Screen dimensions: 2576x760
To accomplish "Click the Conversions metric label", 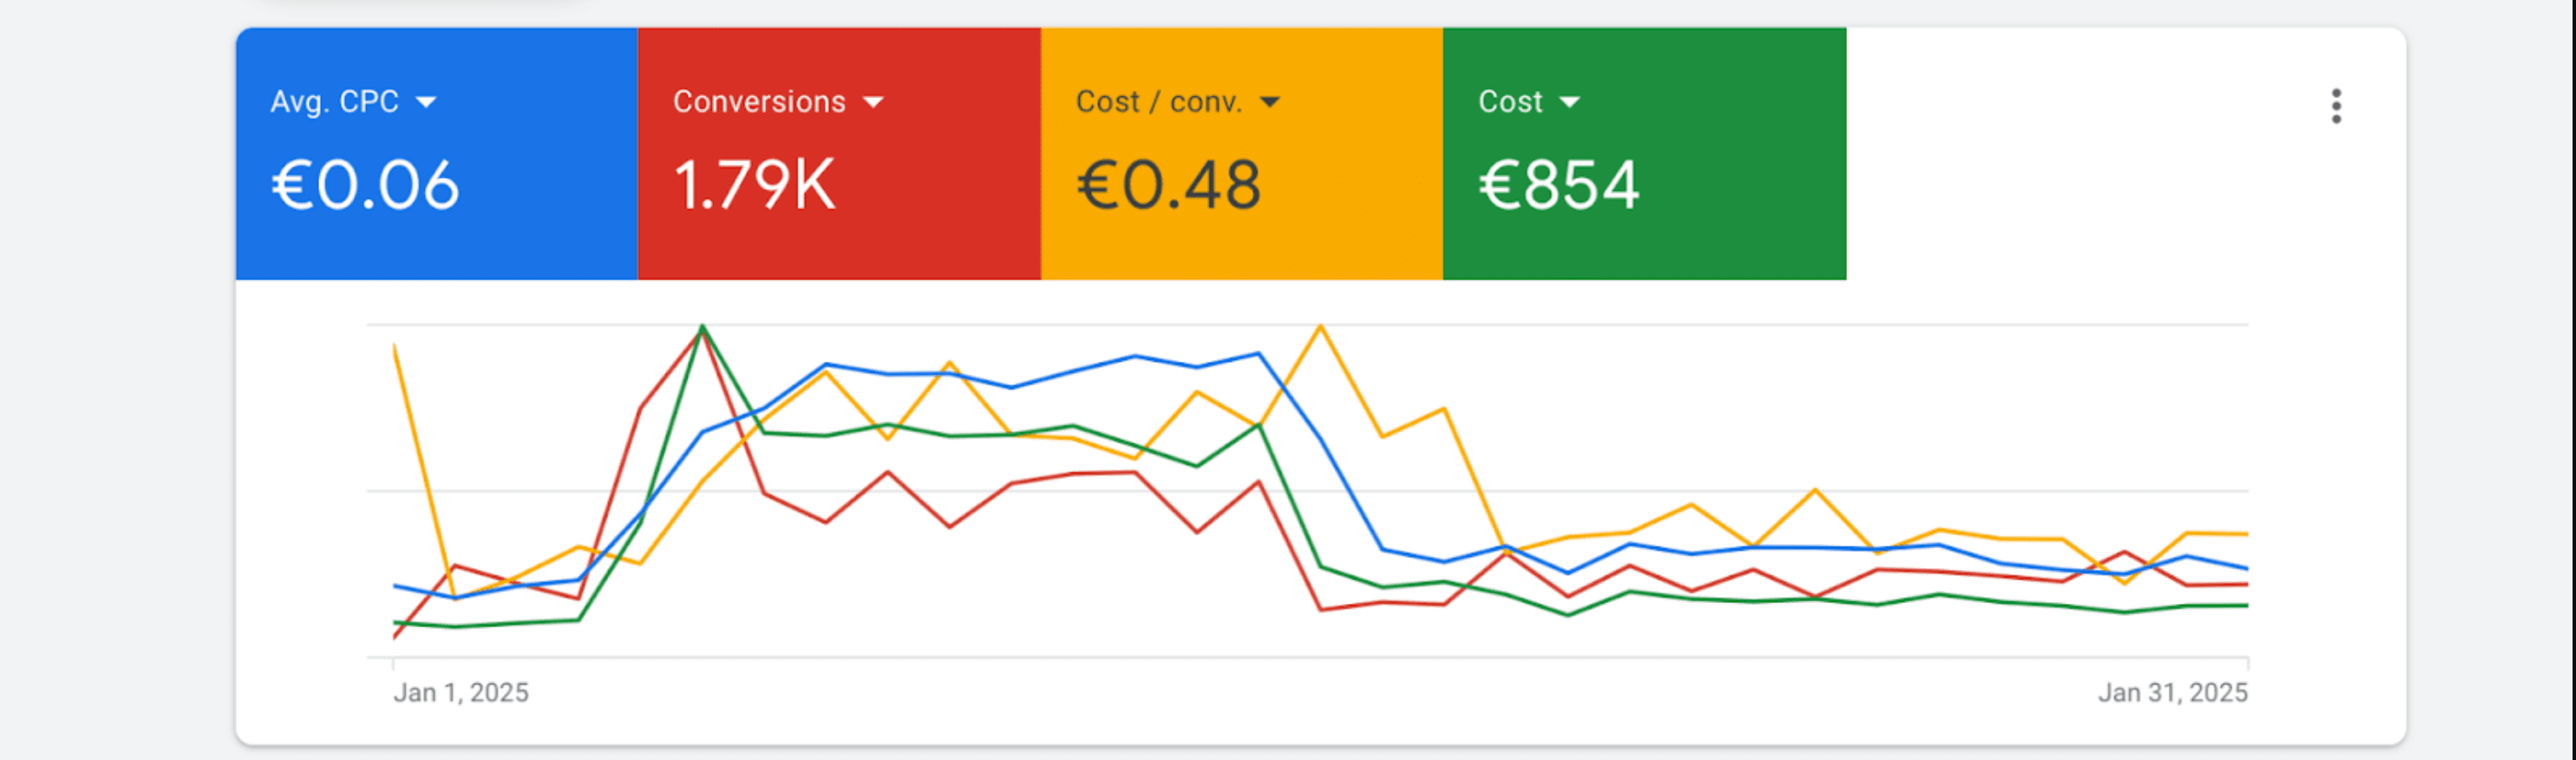I will click(x=759, y=102).
